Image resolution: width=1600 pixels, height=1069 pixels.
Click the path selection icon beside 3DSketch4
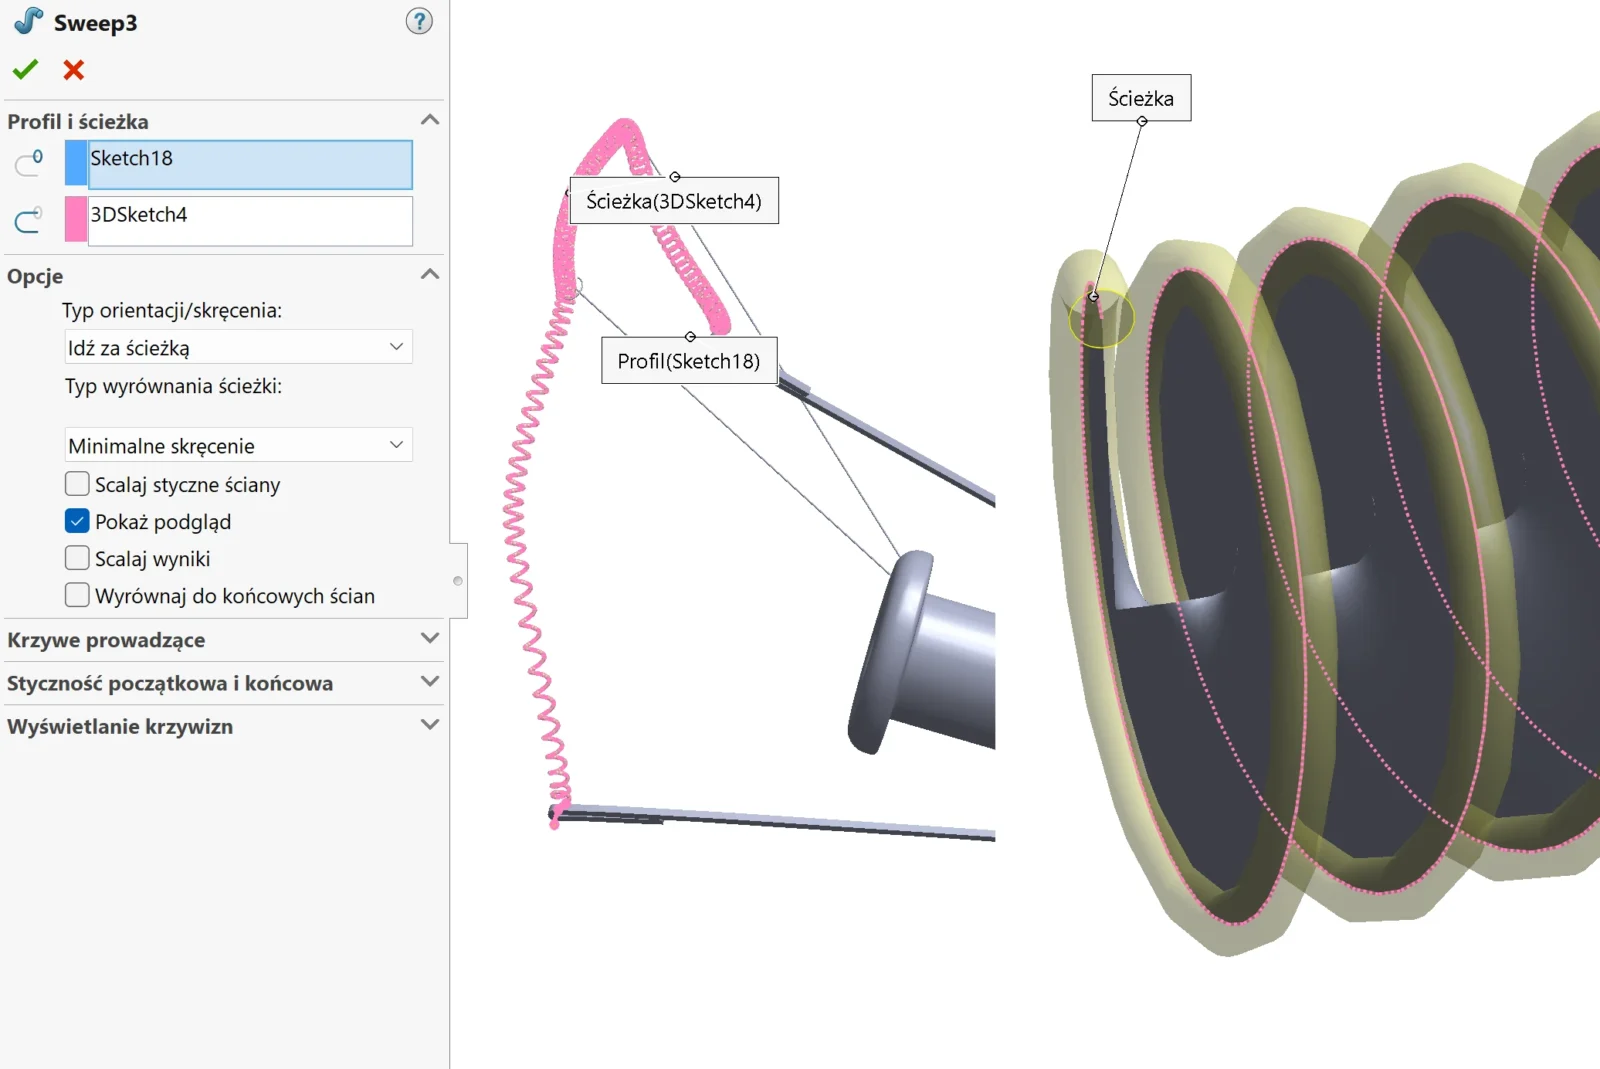[x=29, y=219]
